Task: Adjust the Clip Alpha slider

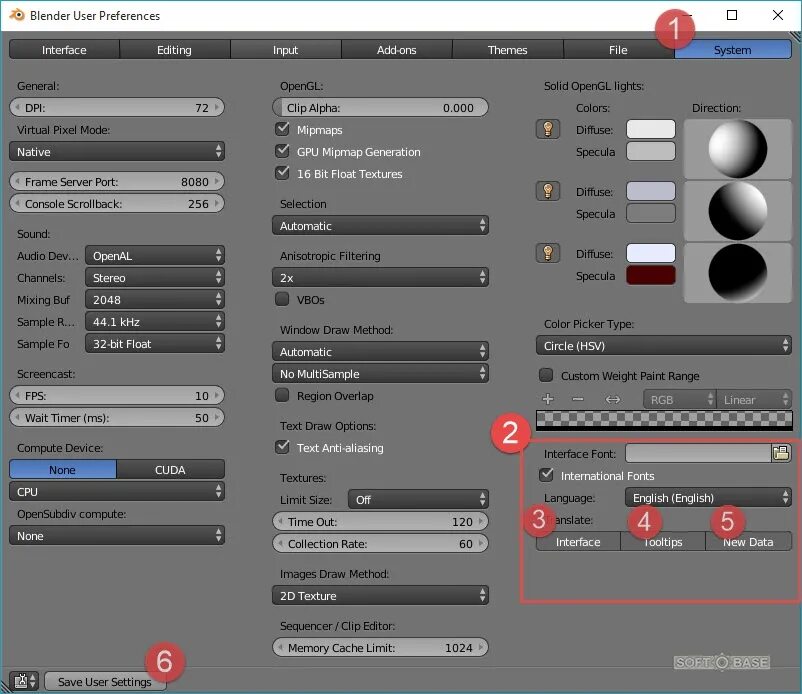Action: (x=380, y=107)
